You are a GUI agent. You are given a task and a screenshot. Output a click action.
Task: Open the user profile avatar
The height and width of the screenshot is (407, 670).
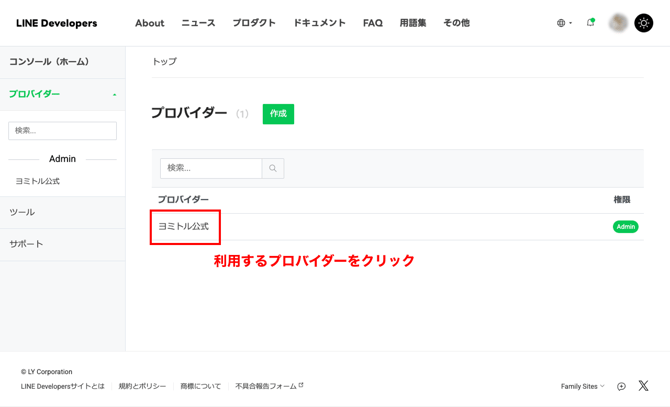tap(618, 23)
